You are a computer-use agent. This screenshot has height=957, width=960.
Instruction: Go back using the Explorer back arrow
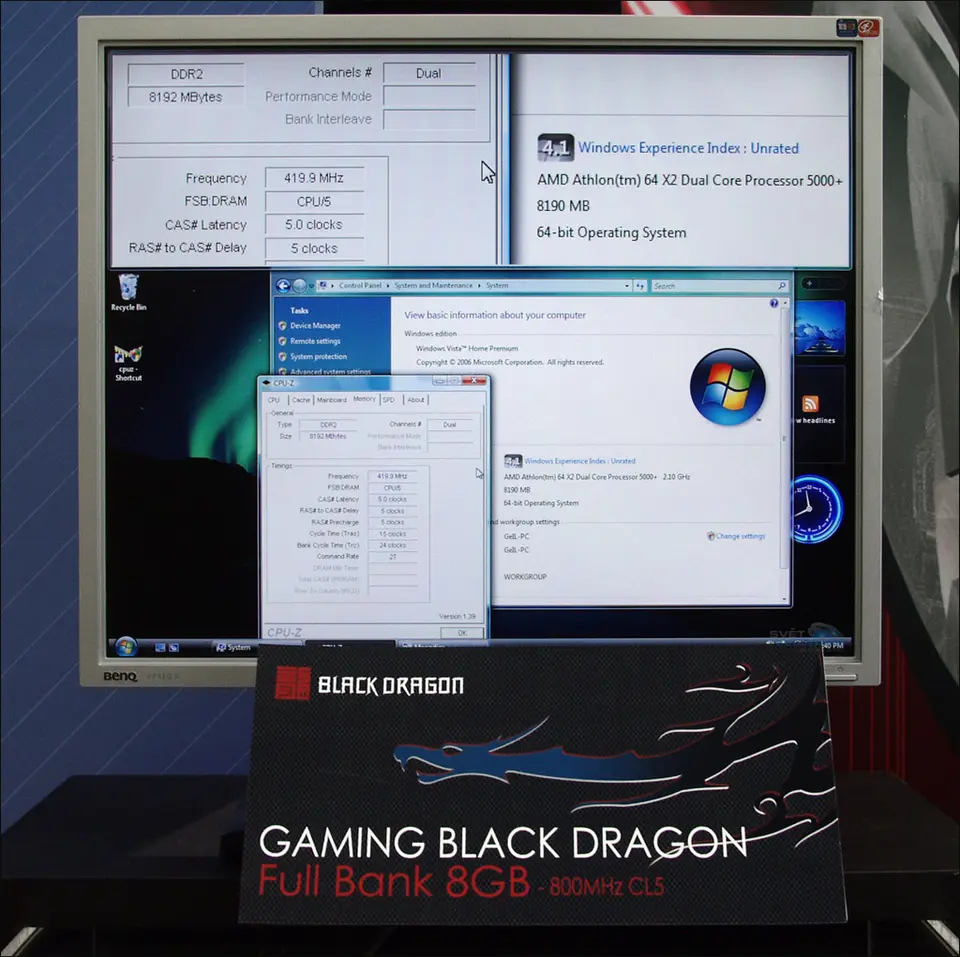(x=283, y=285)
